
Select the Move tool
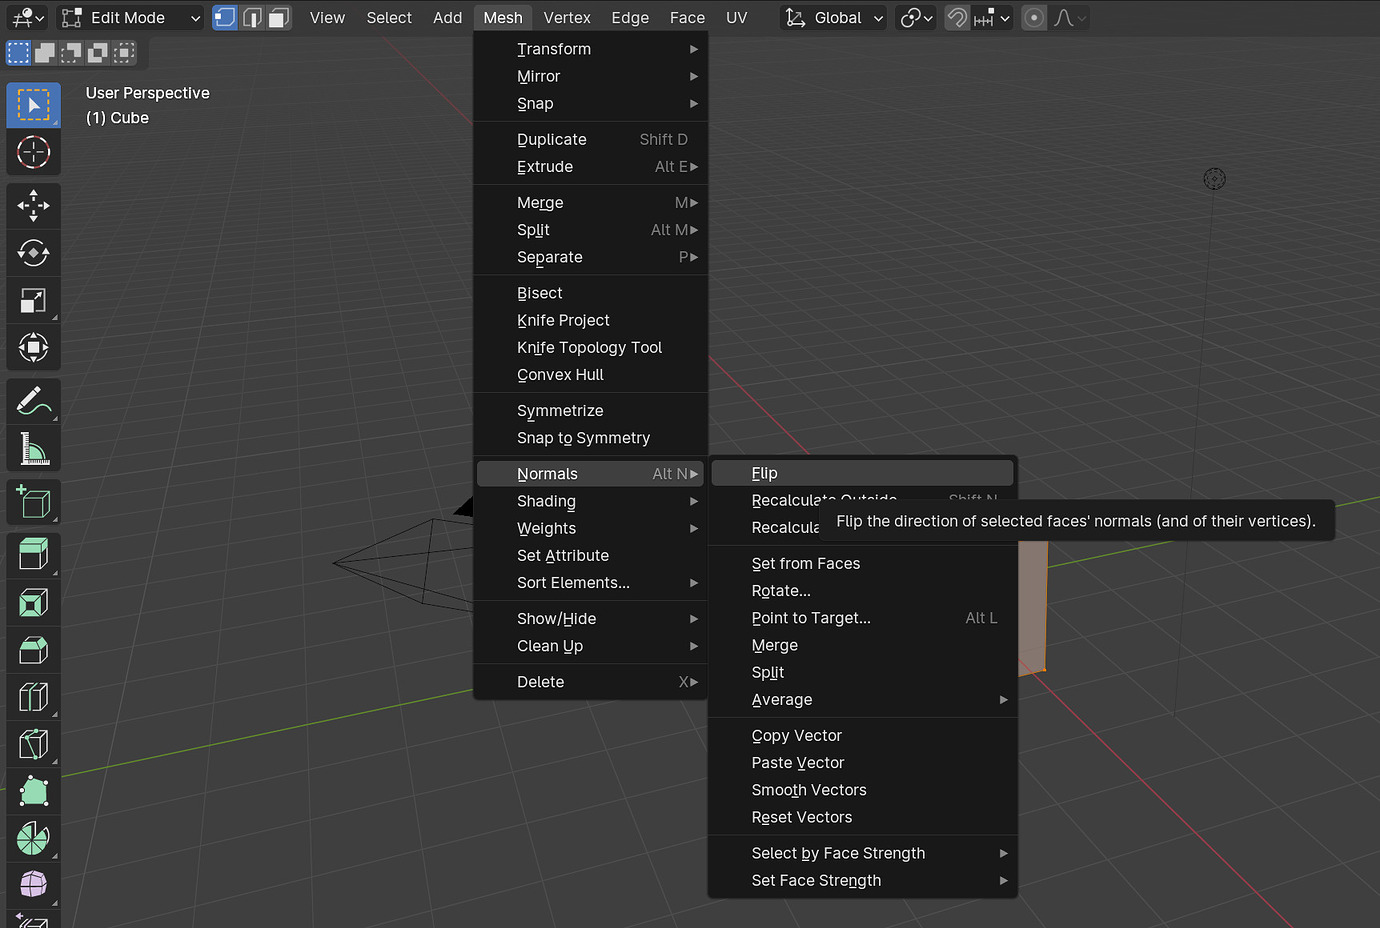[33, 205]
